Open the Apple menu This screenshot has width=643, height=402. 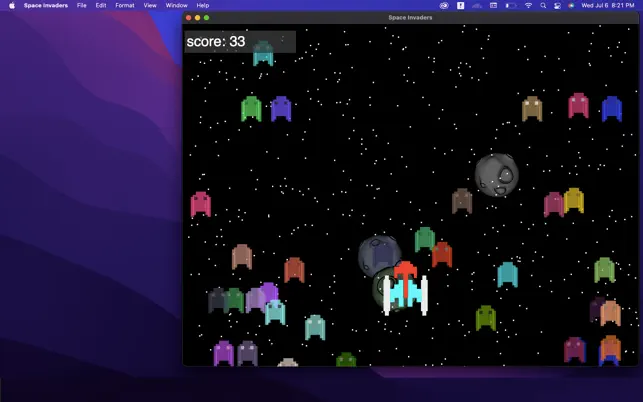coord(12,5)
